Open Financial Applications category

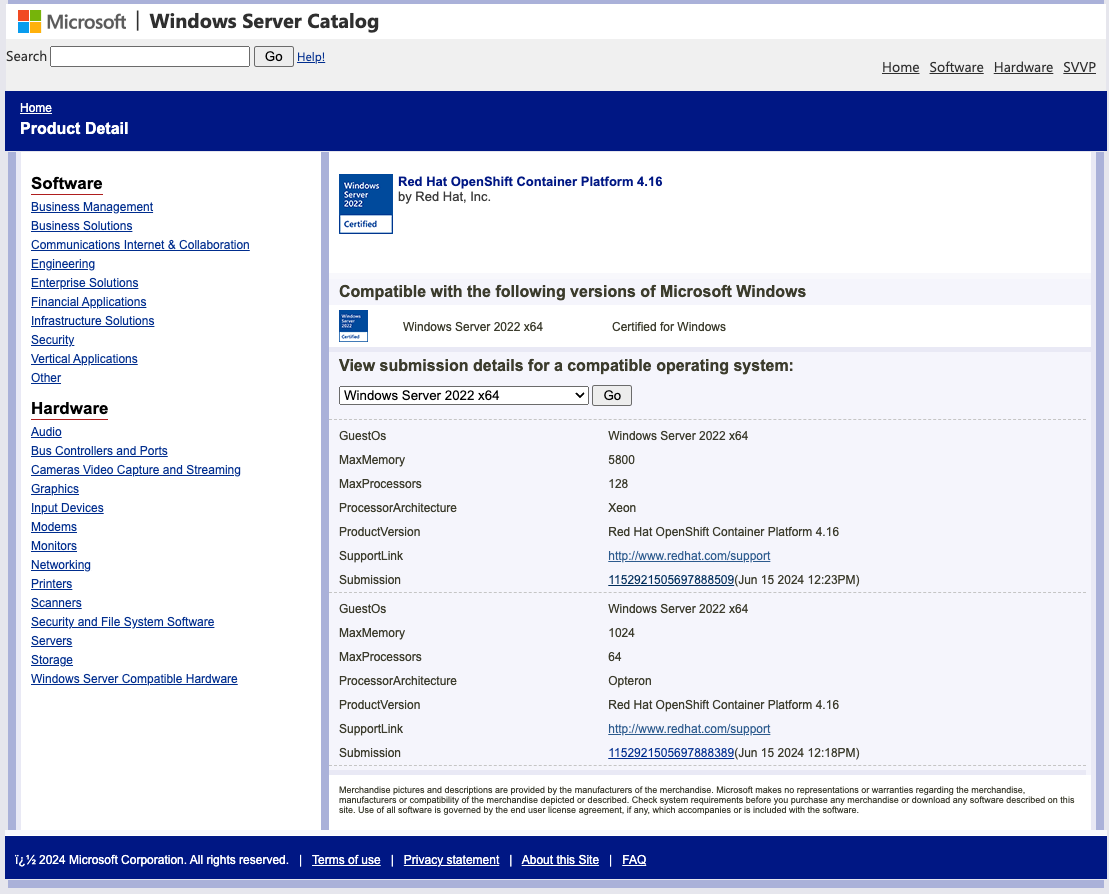point(88,302)
